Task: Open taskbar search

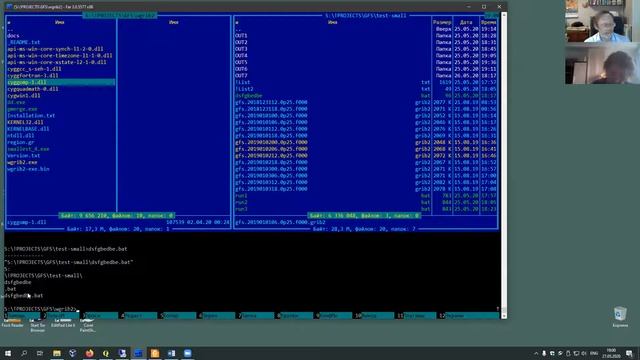Action: pyautogui.click(x=24, y=353)
